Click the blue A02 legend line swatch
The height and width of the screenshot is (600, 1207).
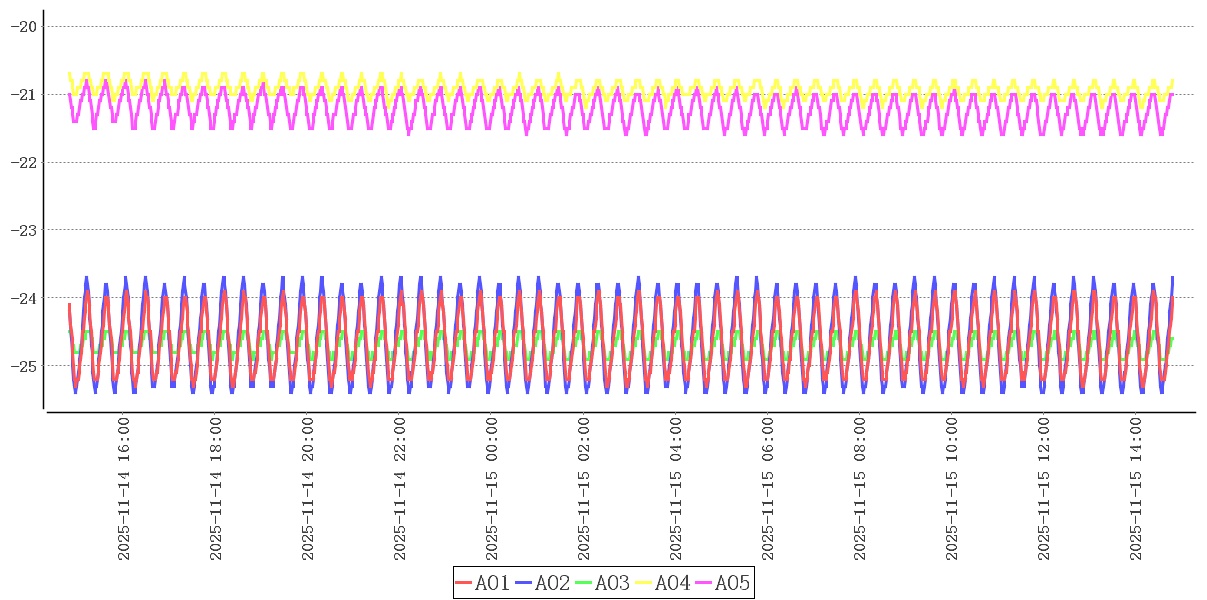tap(524, 583)
